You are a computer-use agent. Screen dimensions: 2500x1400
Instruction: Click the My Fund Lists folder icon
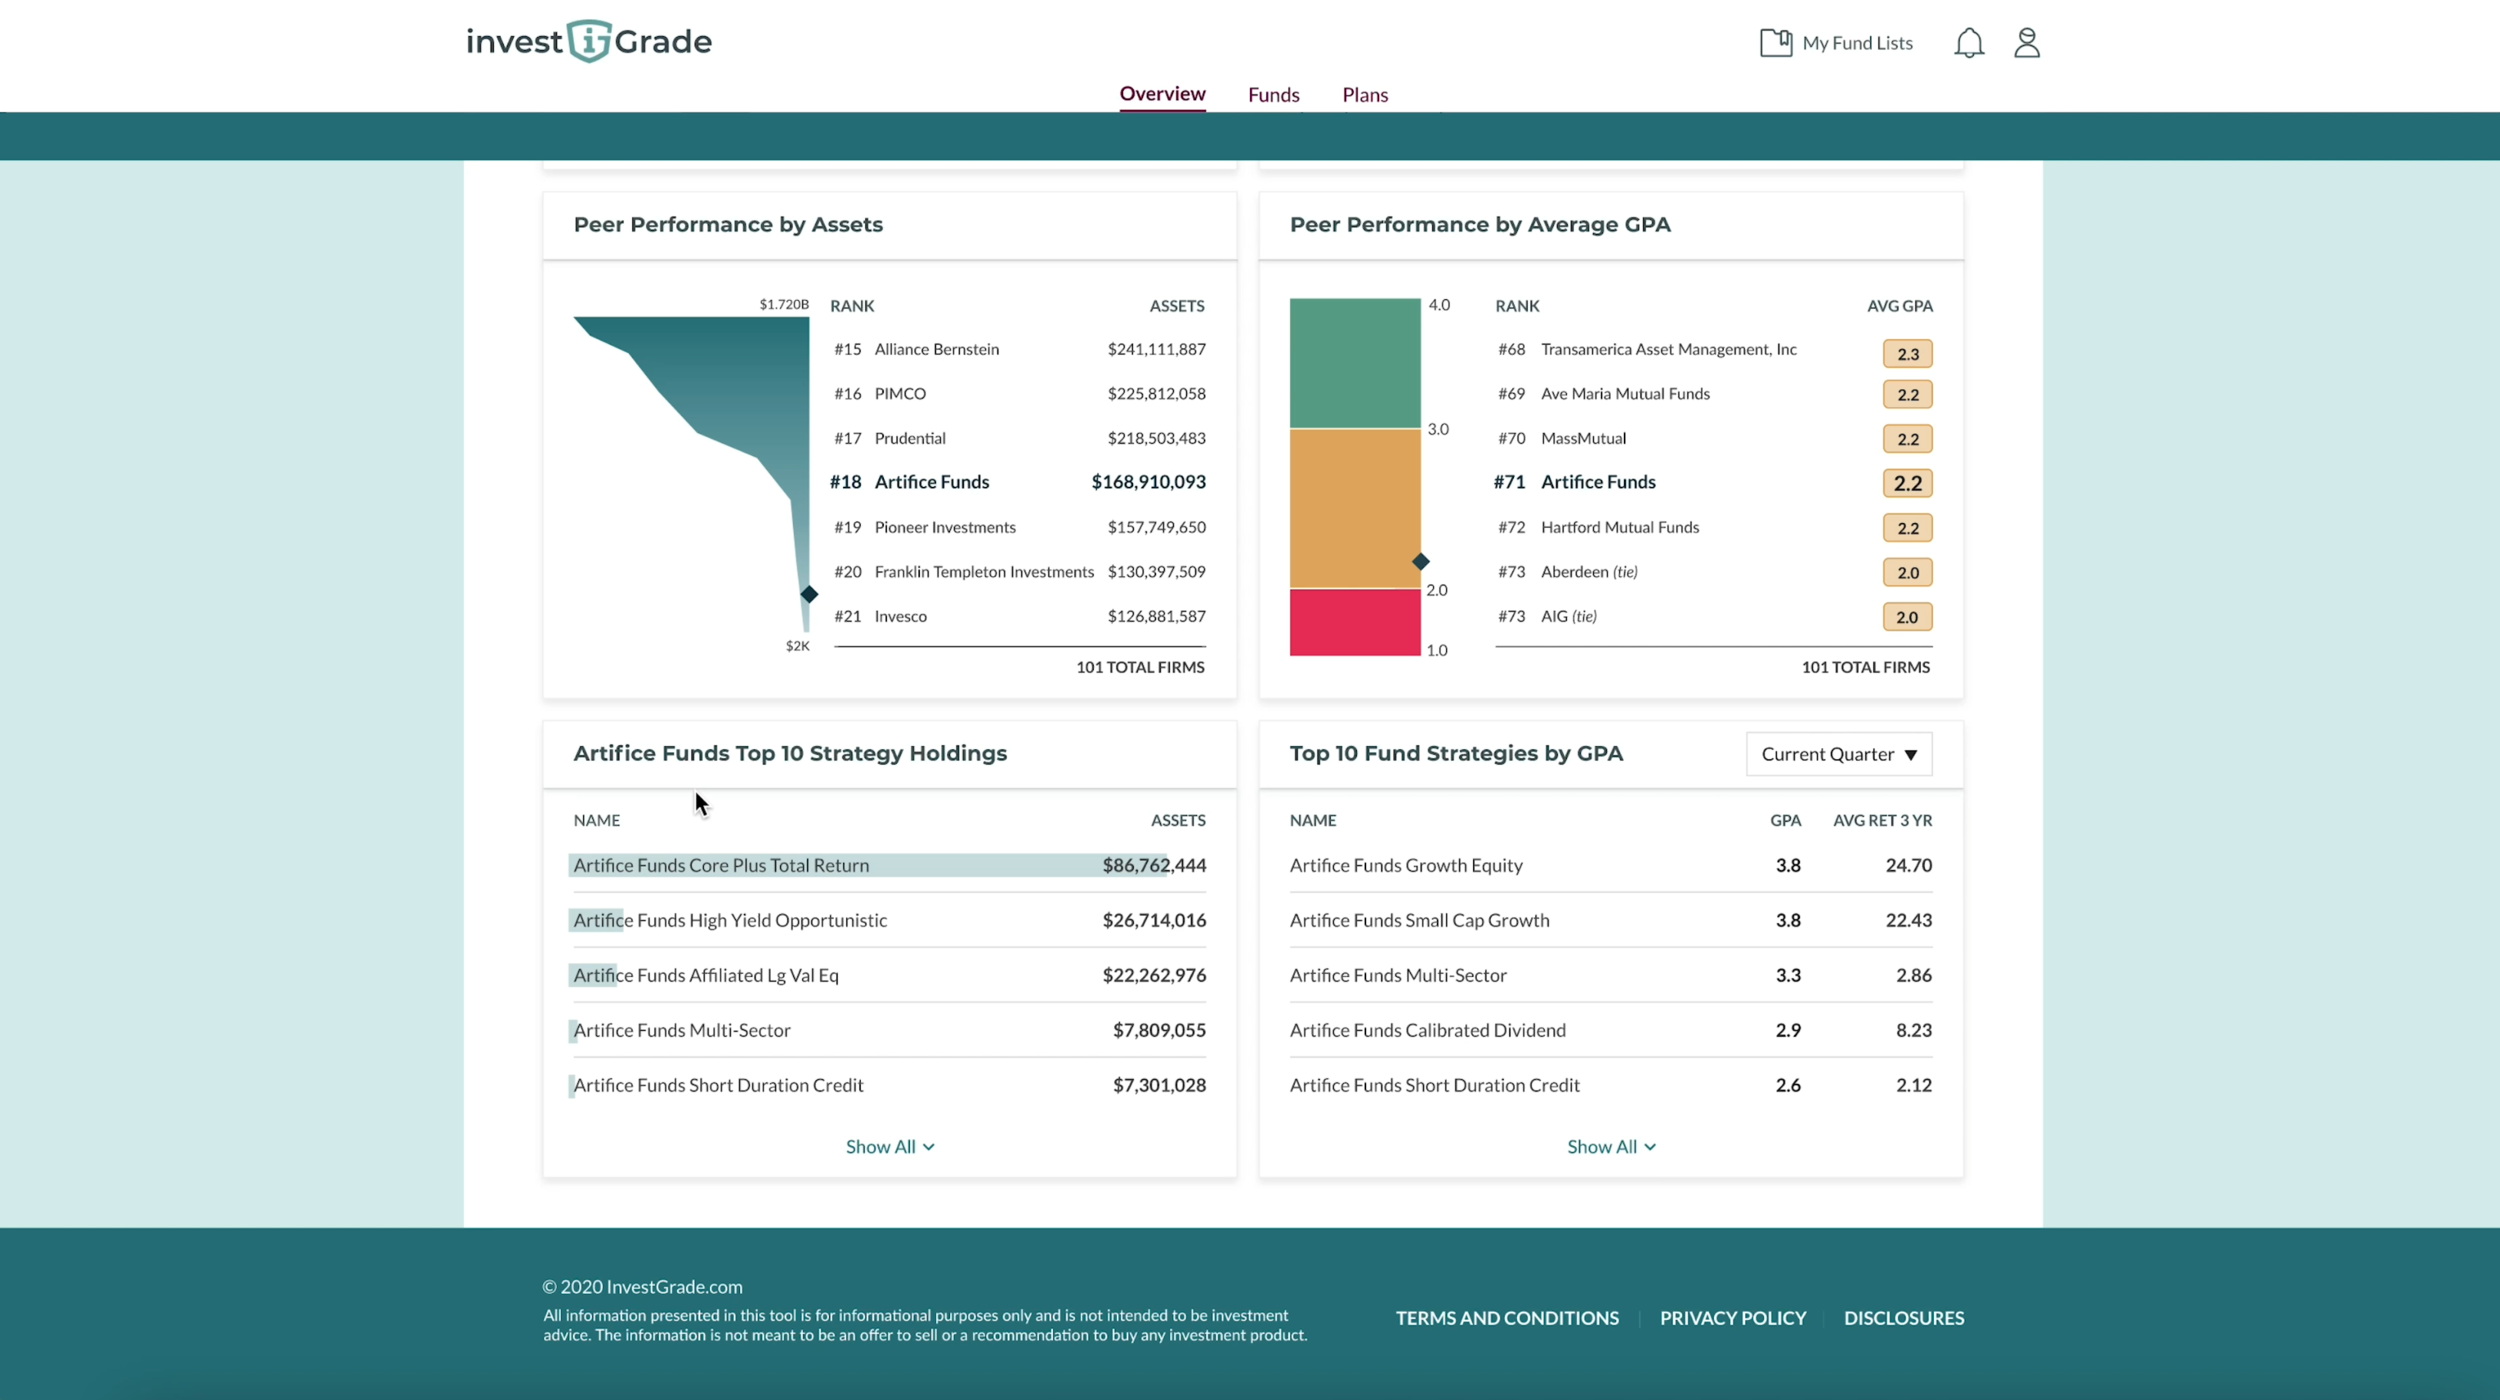[x=1775, y=42]
